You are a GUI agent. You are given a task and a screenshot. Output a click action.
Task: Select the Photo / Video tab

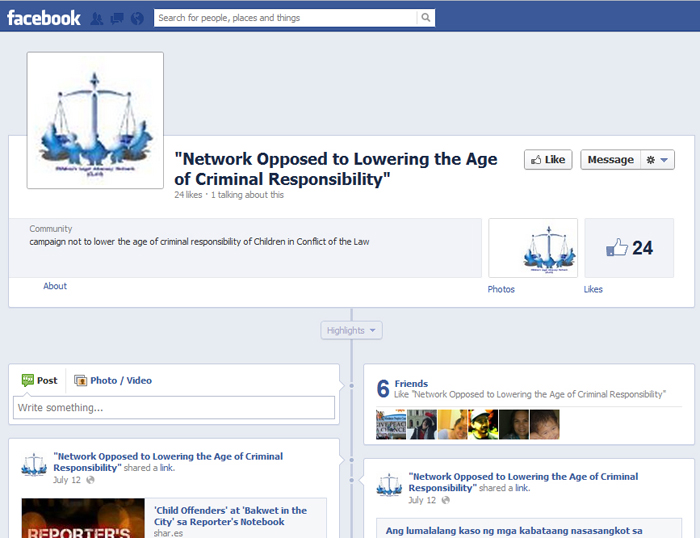pyautogui.click(x=113, y=380)
